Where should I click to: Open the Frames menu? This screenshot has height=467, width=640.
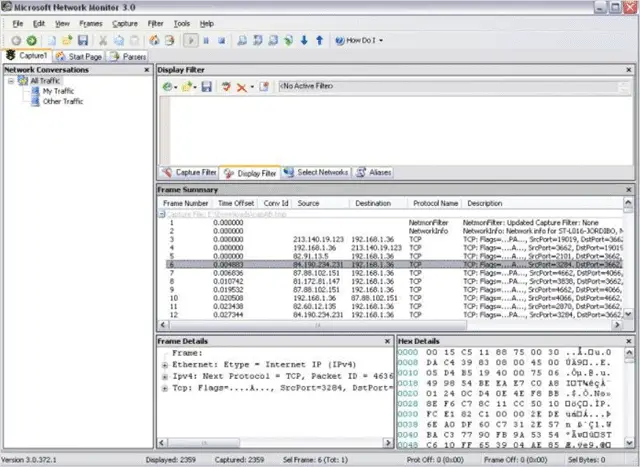[91, 24]
